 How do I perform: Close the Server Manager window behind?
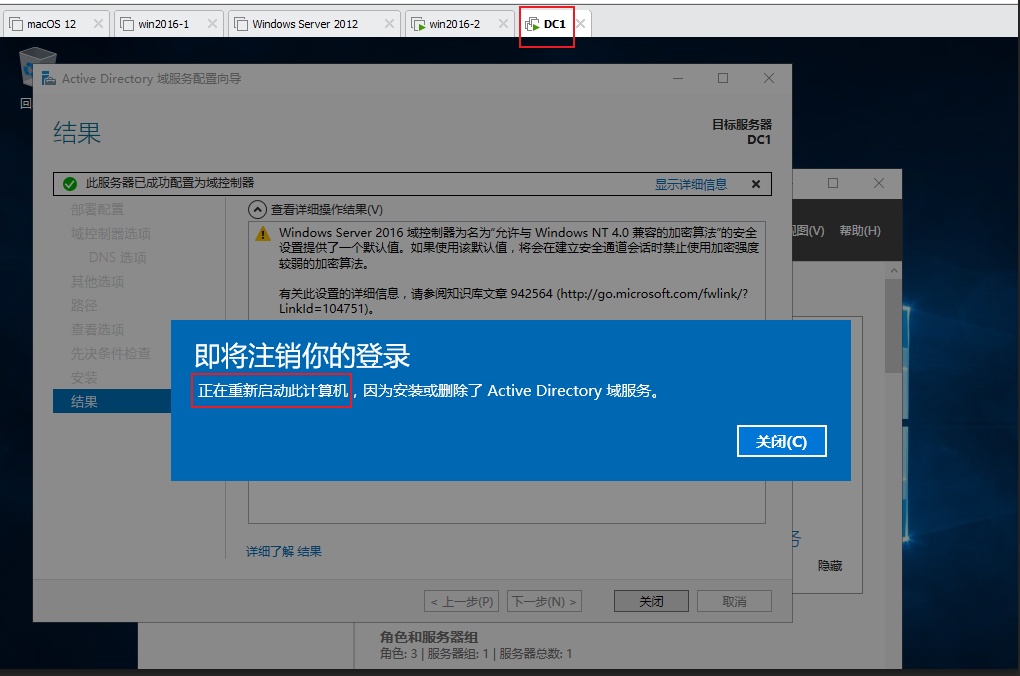879,183
